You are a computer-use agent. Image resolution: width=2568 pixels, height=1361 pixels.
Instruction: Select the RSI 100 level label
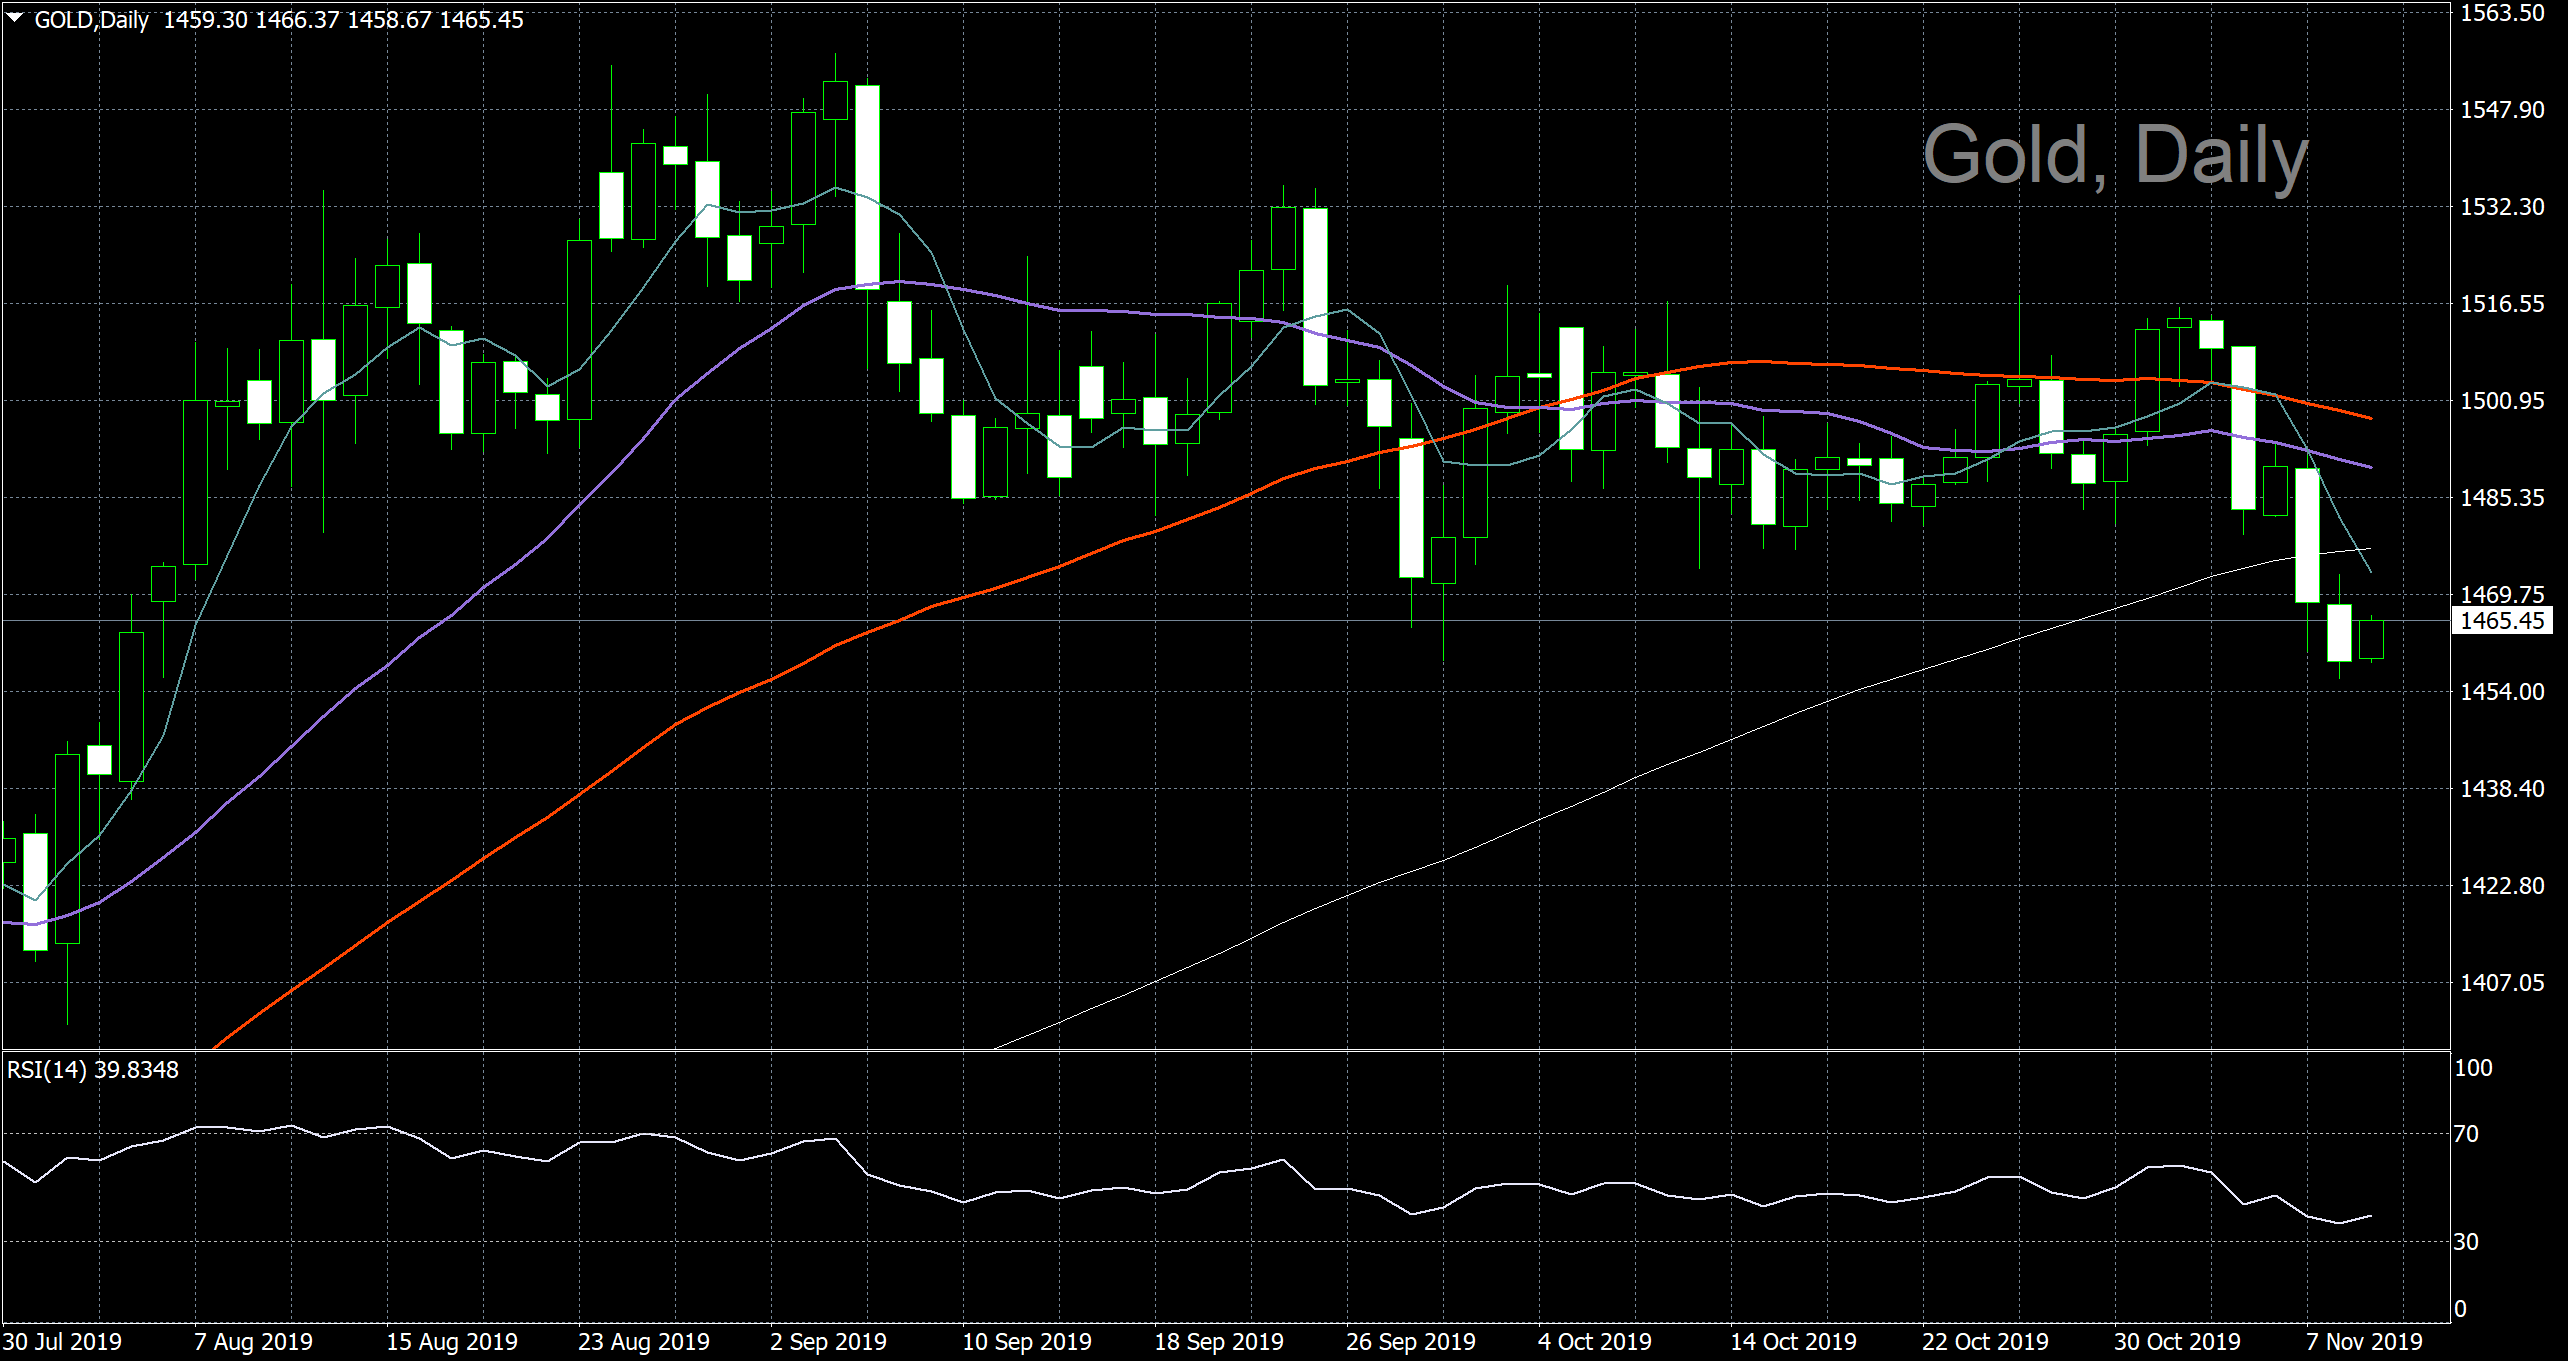(x=2473, y=1068)
